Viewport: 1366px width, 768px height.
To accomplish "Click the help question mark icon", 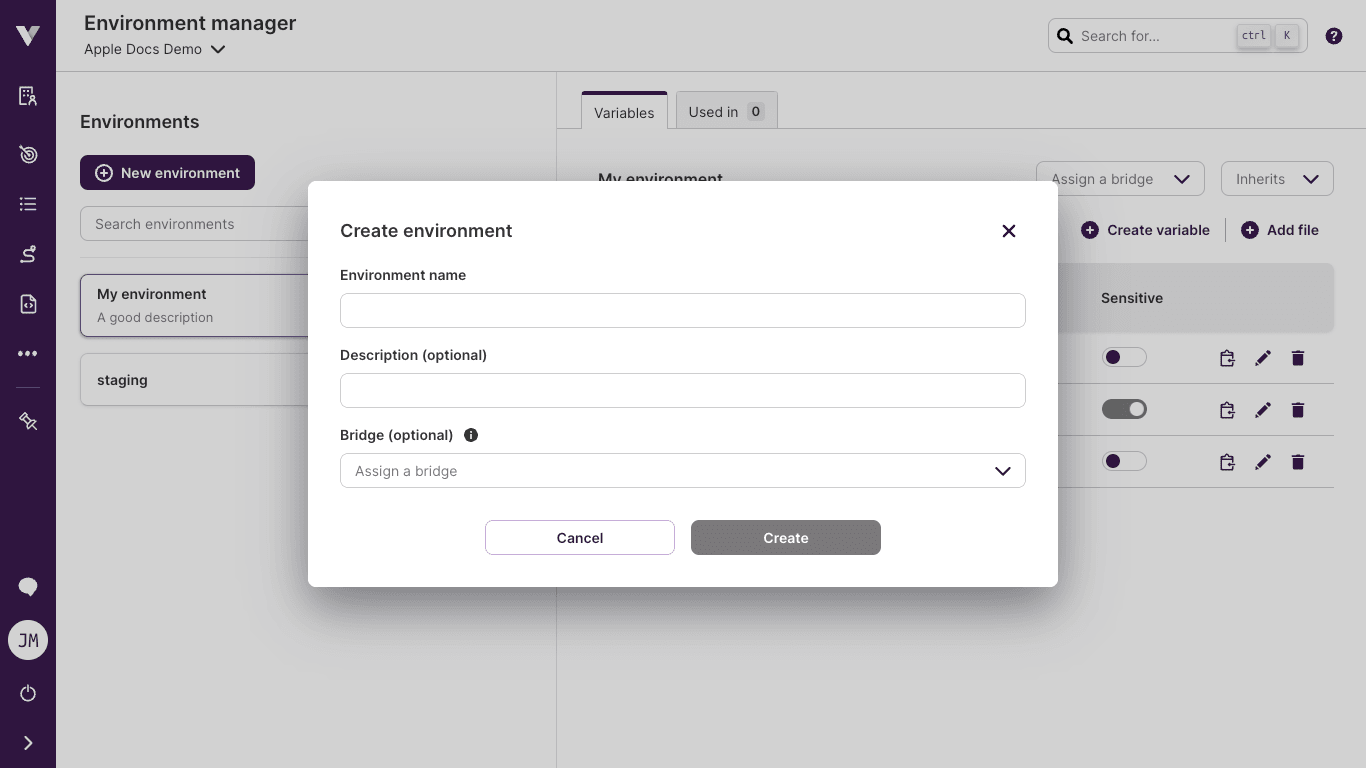I will click(1333, 36).
